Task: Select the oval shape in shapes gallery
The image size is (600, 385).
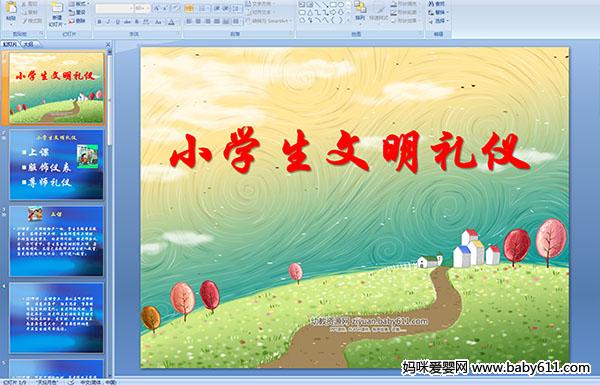Action: (x=341, y=5)
